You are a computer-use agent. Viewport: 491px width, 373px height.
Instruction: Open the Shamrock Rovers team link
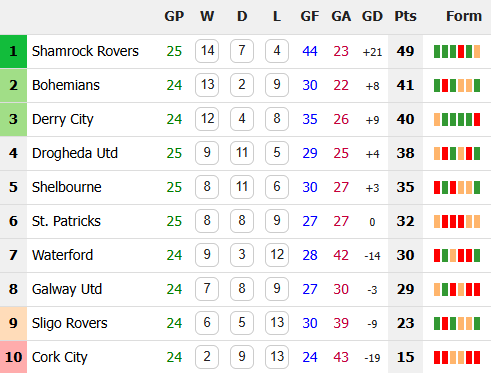85,51
